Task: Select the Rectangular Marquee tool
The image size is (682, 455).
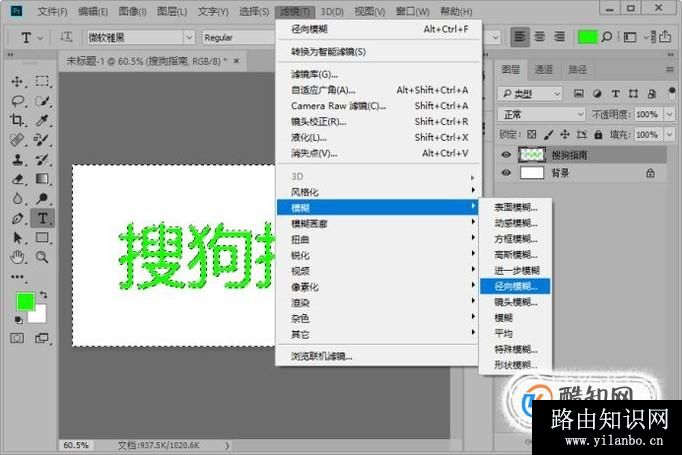Action: point(42,81)
